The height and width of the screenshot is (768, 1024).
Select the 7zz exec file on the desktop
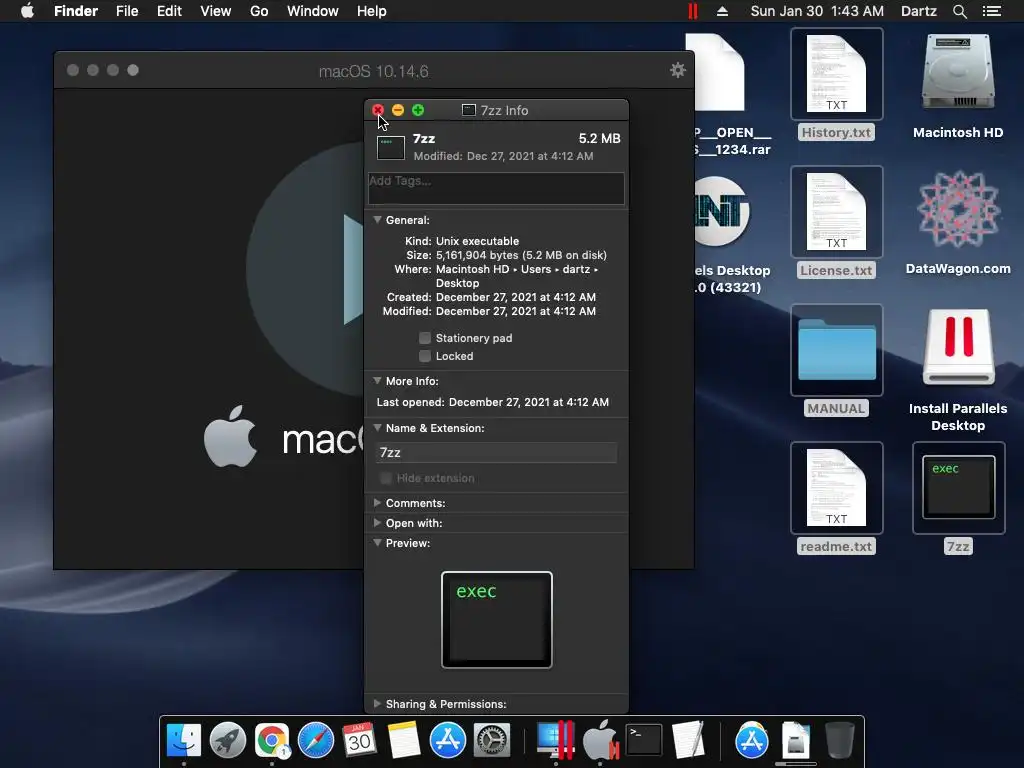pos(958,499)
